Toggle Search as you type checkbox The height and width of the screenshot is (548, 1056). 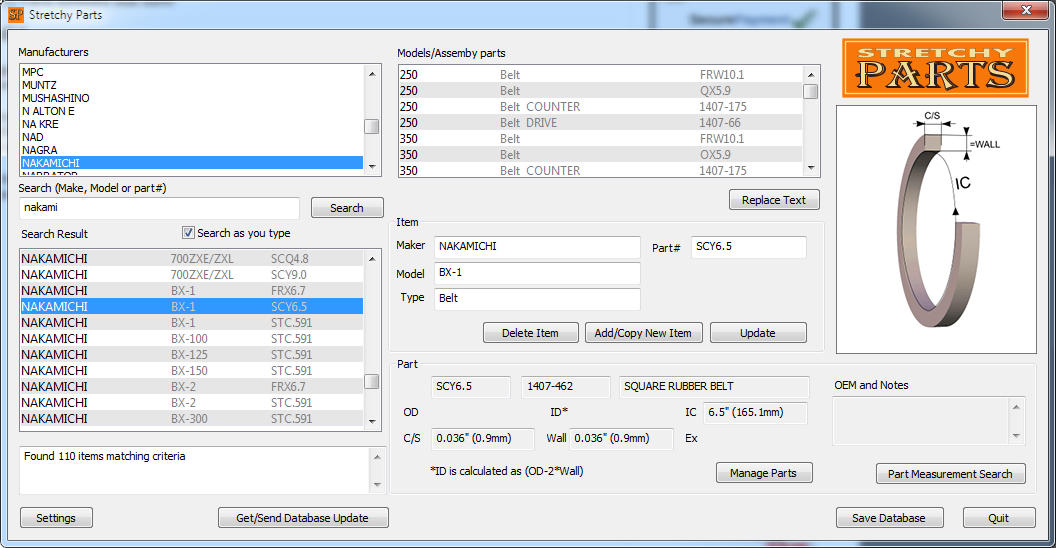pos(188,232)
